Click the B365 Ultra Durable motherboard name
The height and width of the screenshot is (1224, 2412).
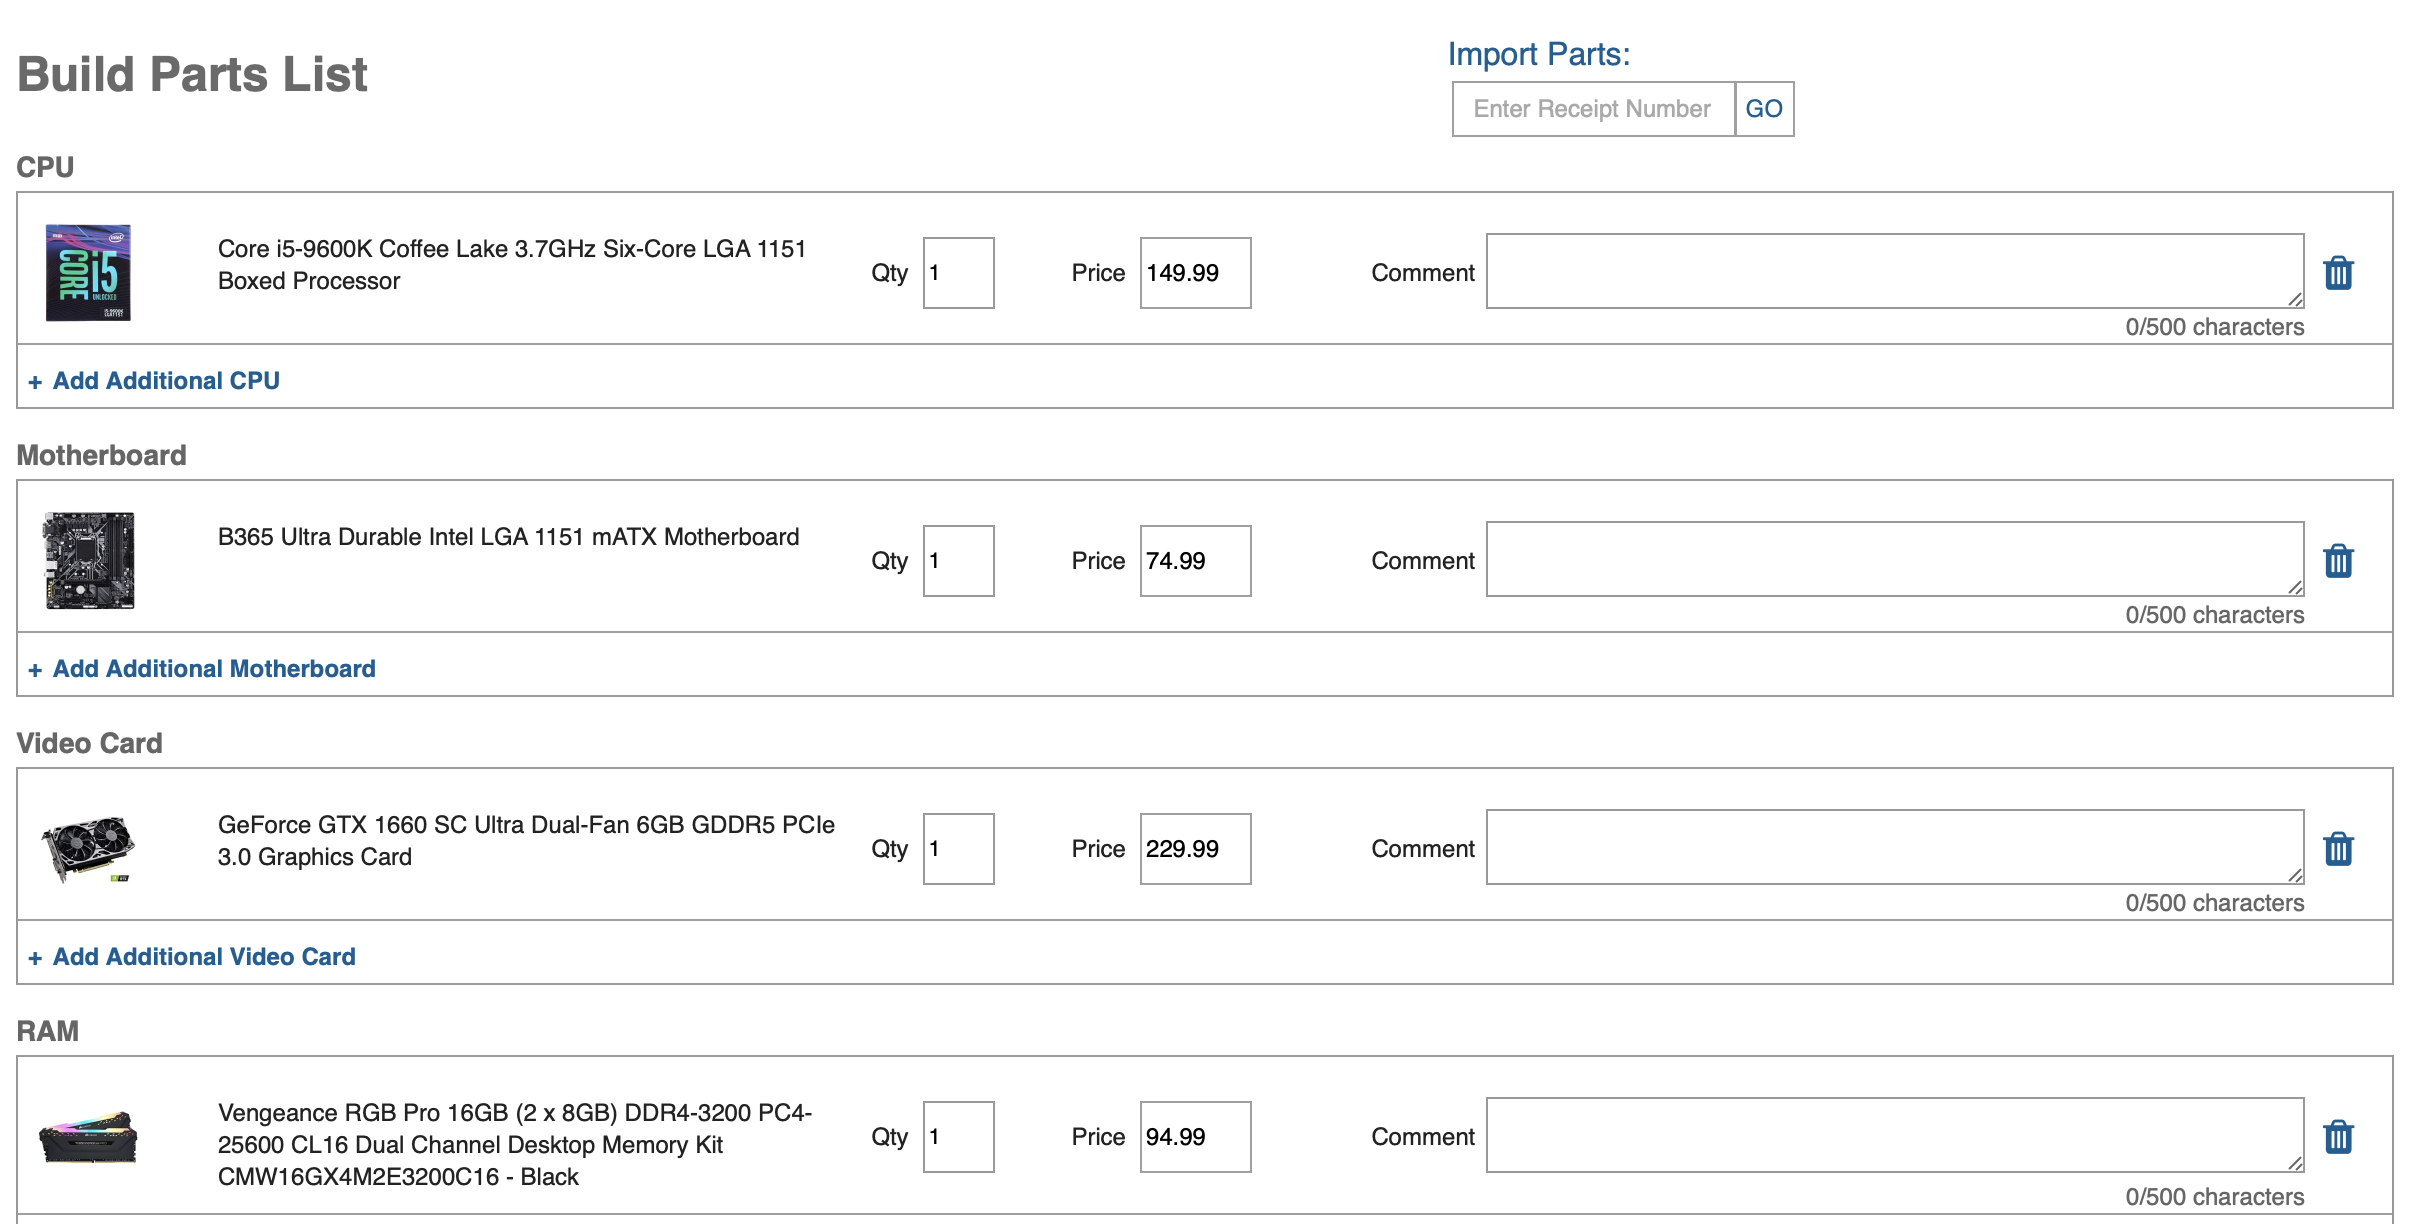coord(508,537)
